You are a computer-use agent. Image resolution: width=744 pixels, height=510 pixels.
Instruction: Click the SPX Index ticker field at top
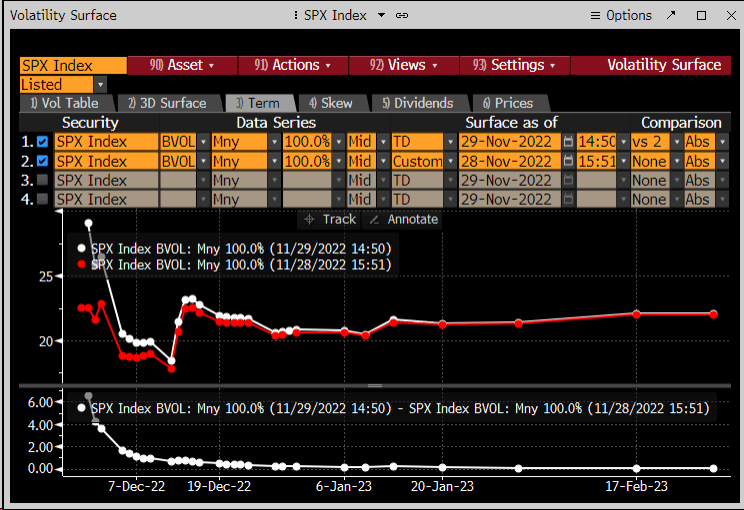(73, 65)
